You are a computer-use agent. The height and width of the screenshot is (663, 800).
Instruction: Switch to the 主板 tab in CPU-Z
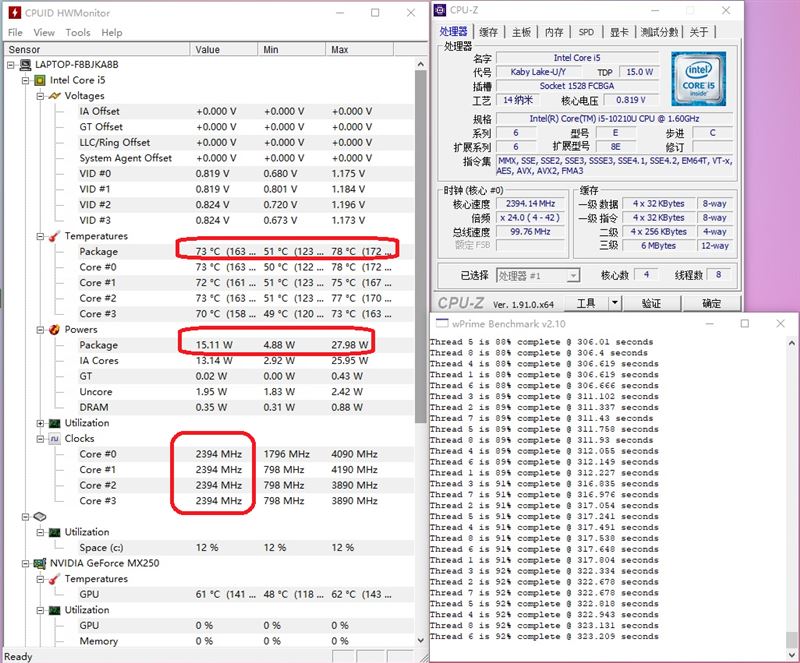pos(521,32)
